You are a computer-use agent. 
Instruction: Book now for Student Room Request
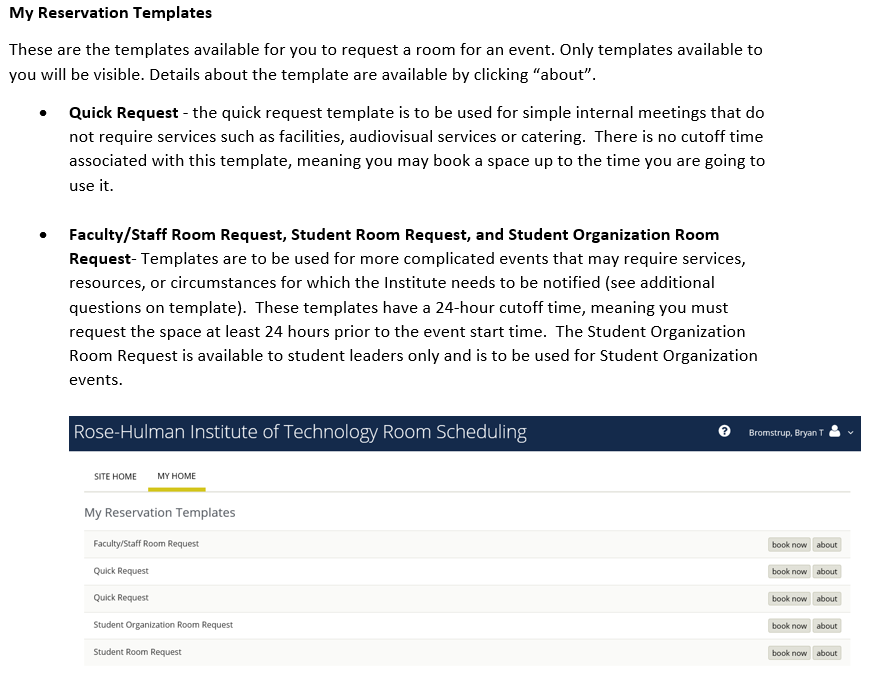[789, 653]
